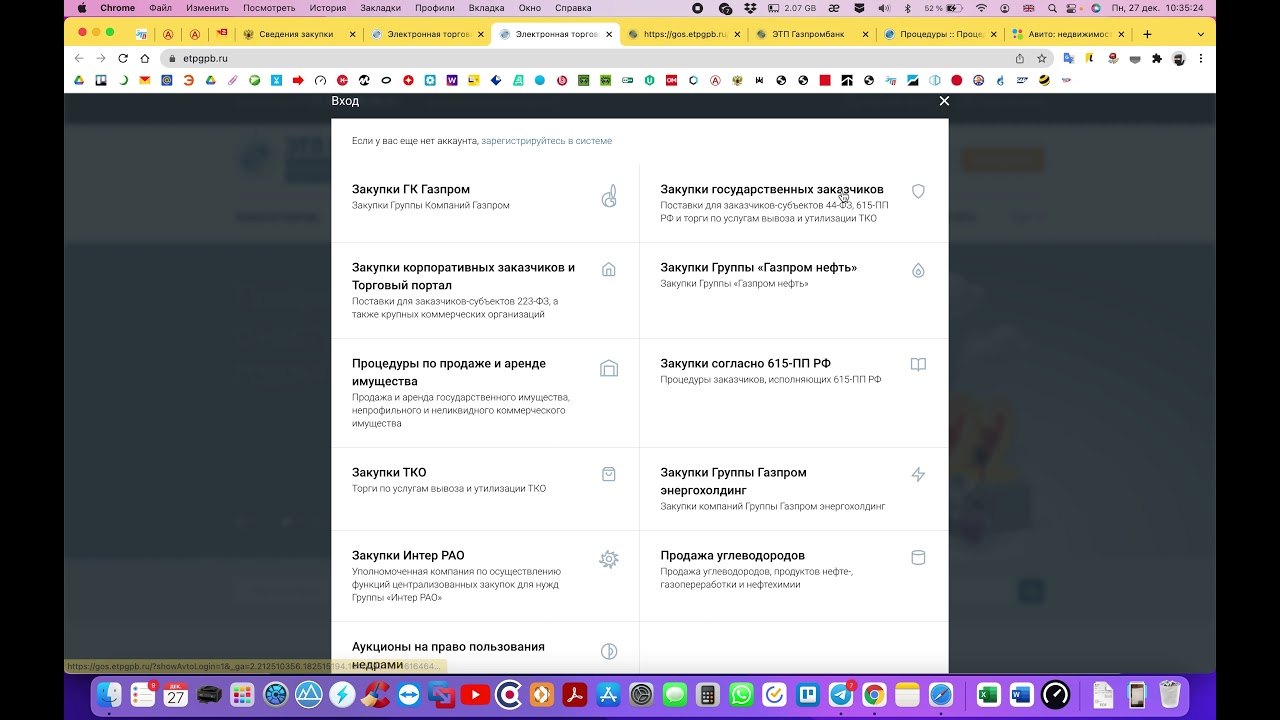Viewport: 1280px width, 720px height.
Task: Launch YouTube from the Dock
Action: tap(476, 695)
